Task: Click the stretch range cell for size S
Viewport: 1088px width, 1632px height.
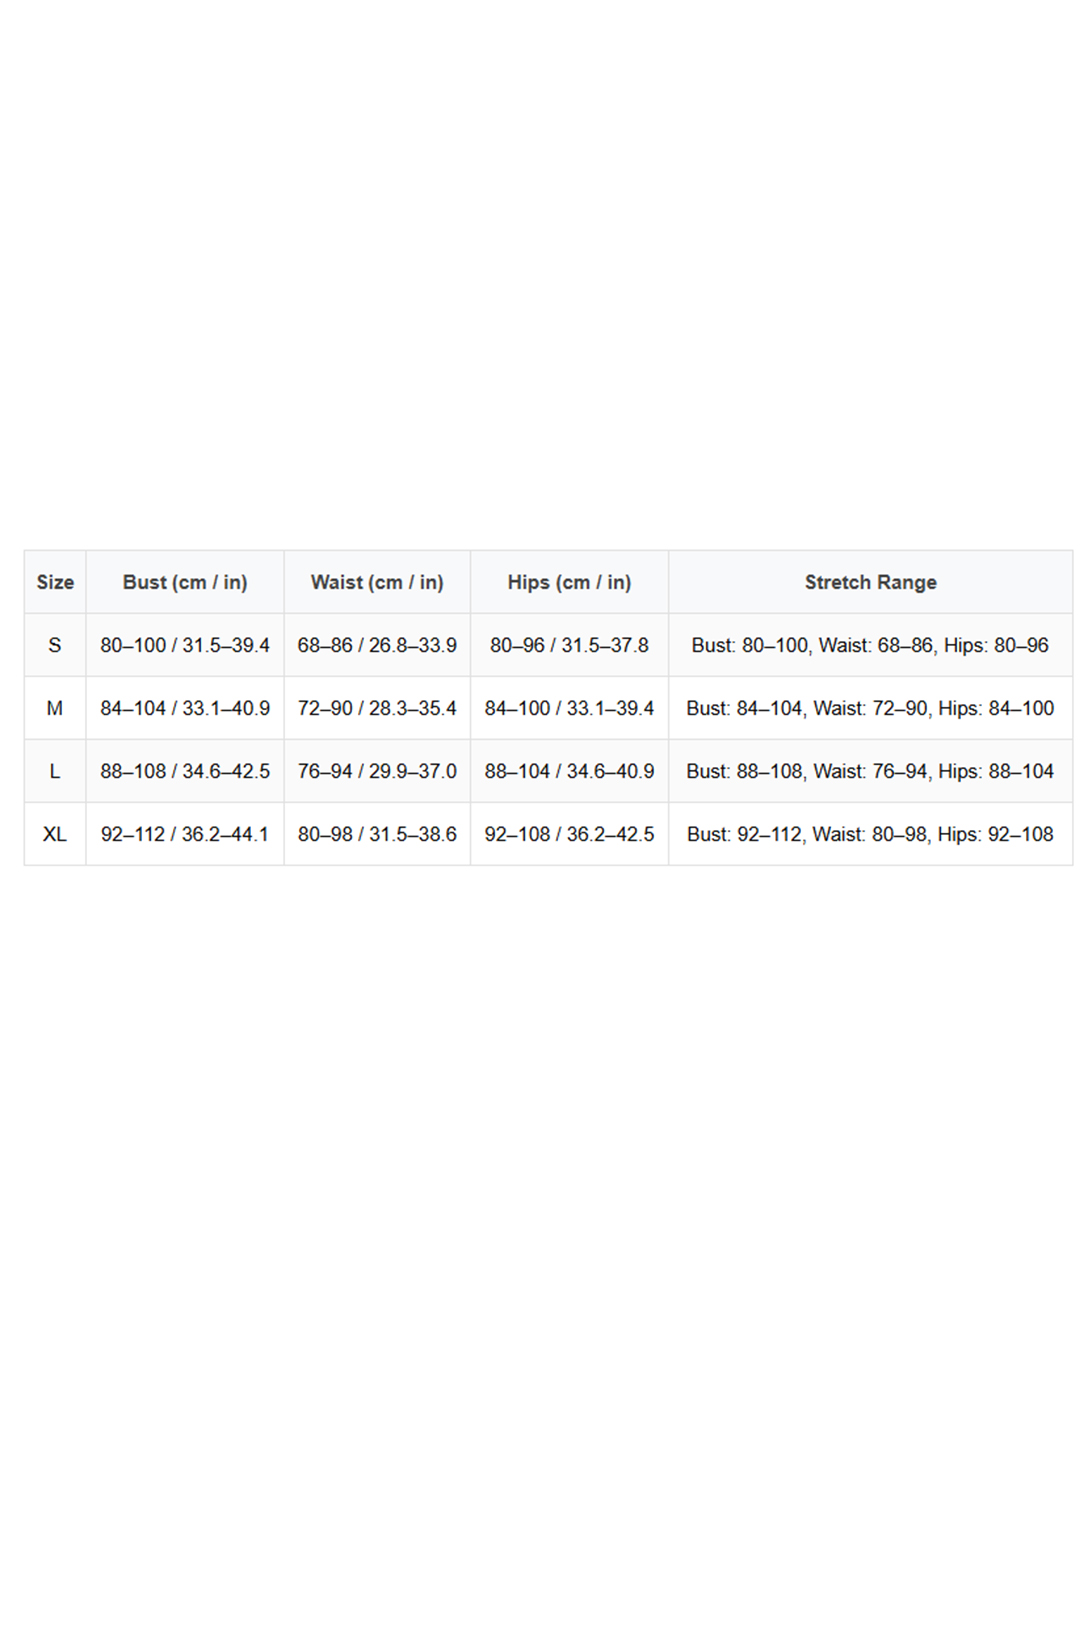Action: click(x=870, y=645)
